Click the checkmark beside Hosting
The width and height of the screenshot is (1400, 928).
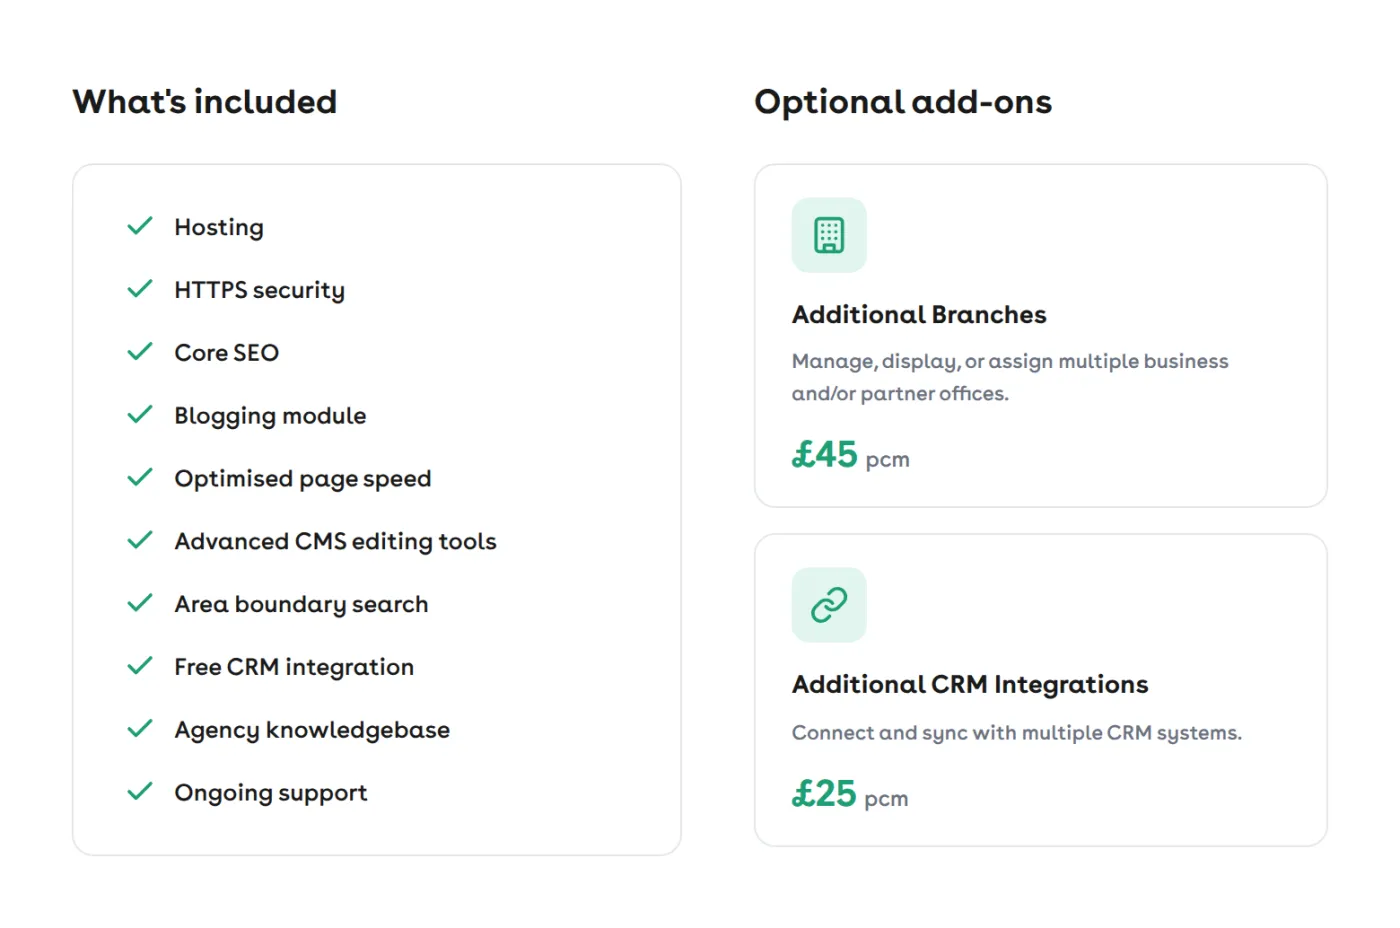(140, 226)
